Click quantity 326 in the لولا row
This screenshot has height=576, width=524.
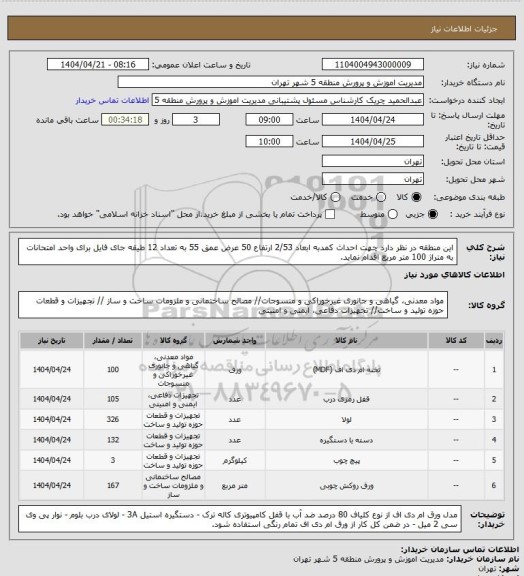click(113, 419)
